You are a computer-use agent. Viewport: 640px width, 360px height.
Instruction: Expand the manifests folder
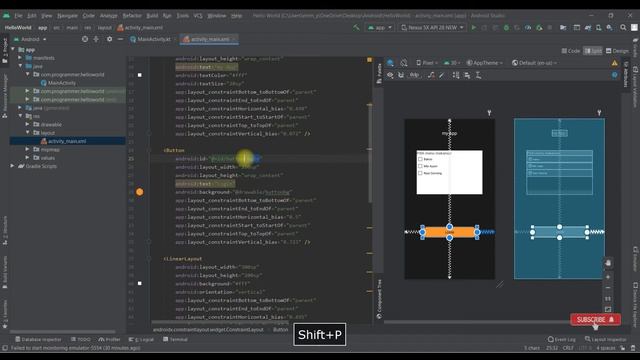pos(20,58)
